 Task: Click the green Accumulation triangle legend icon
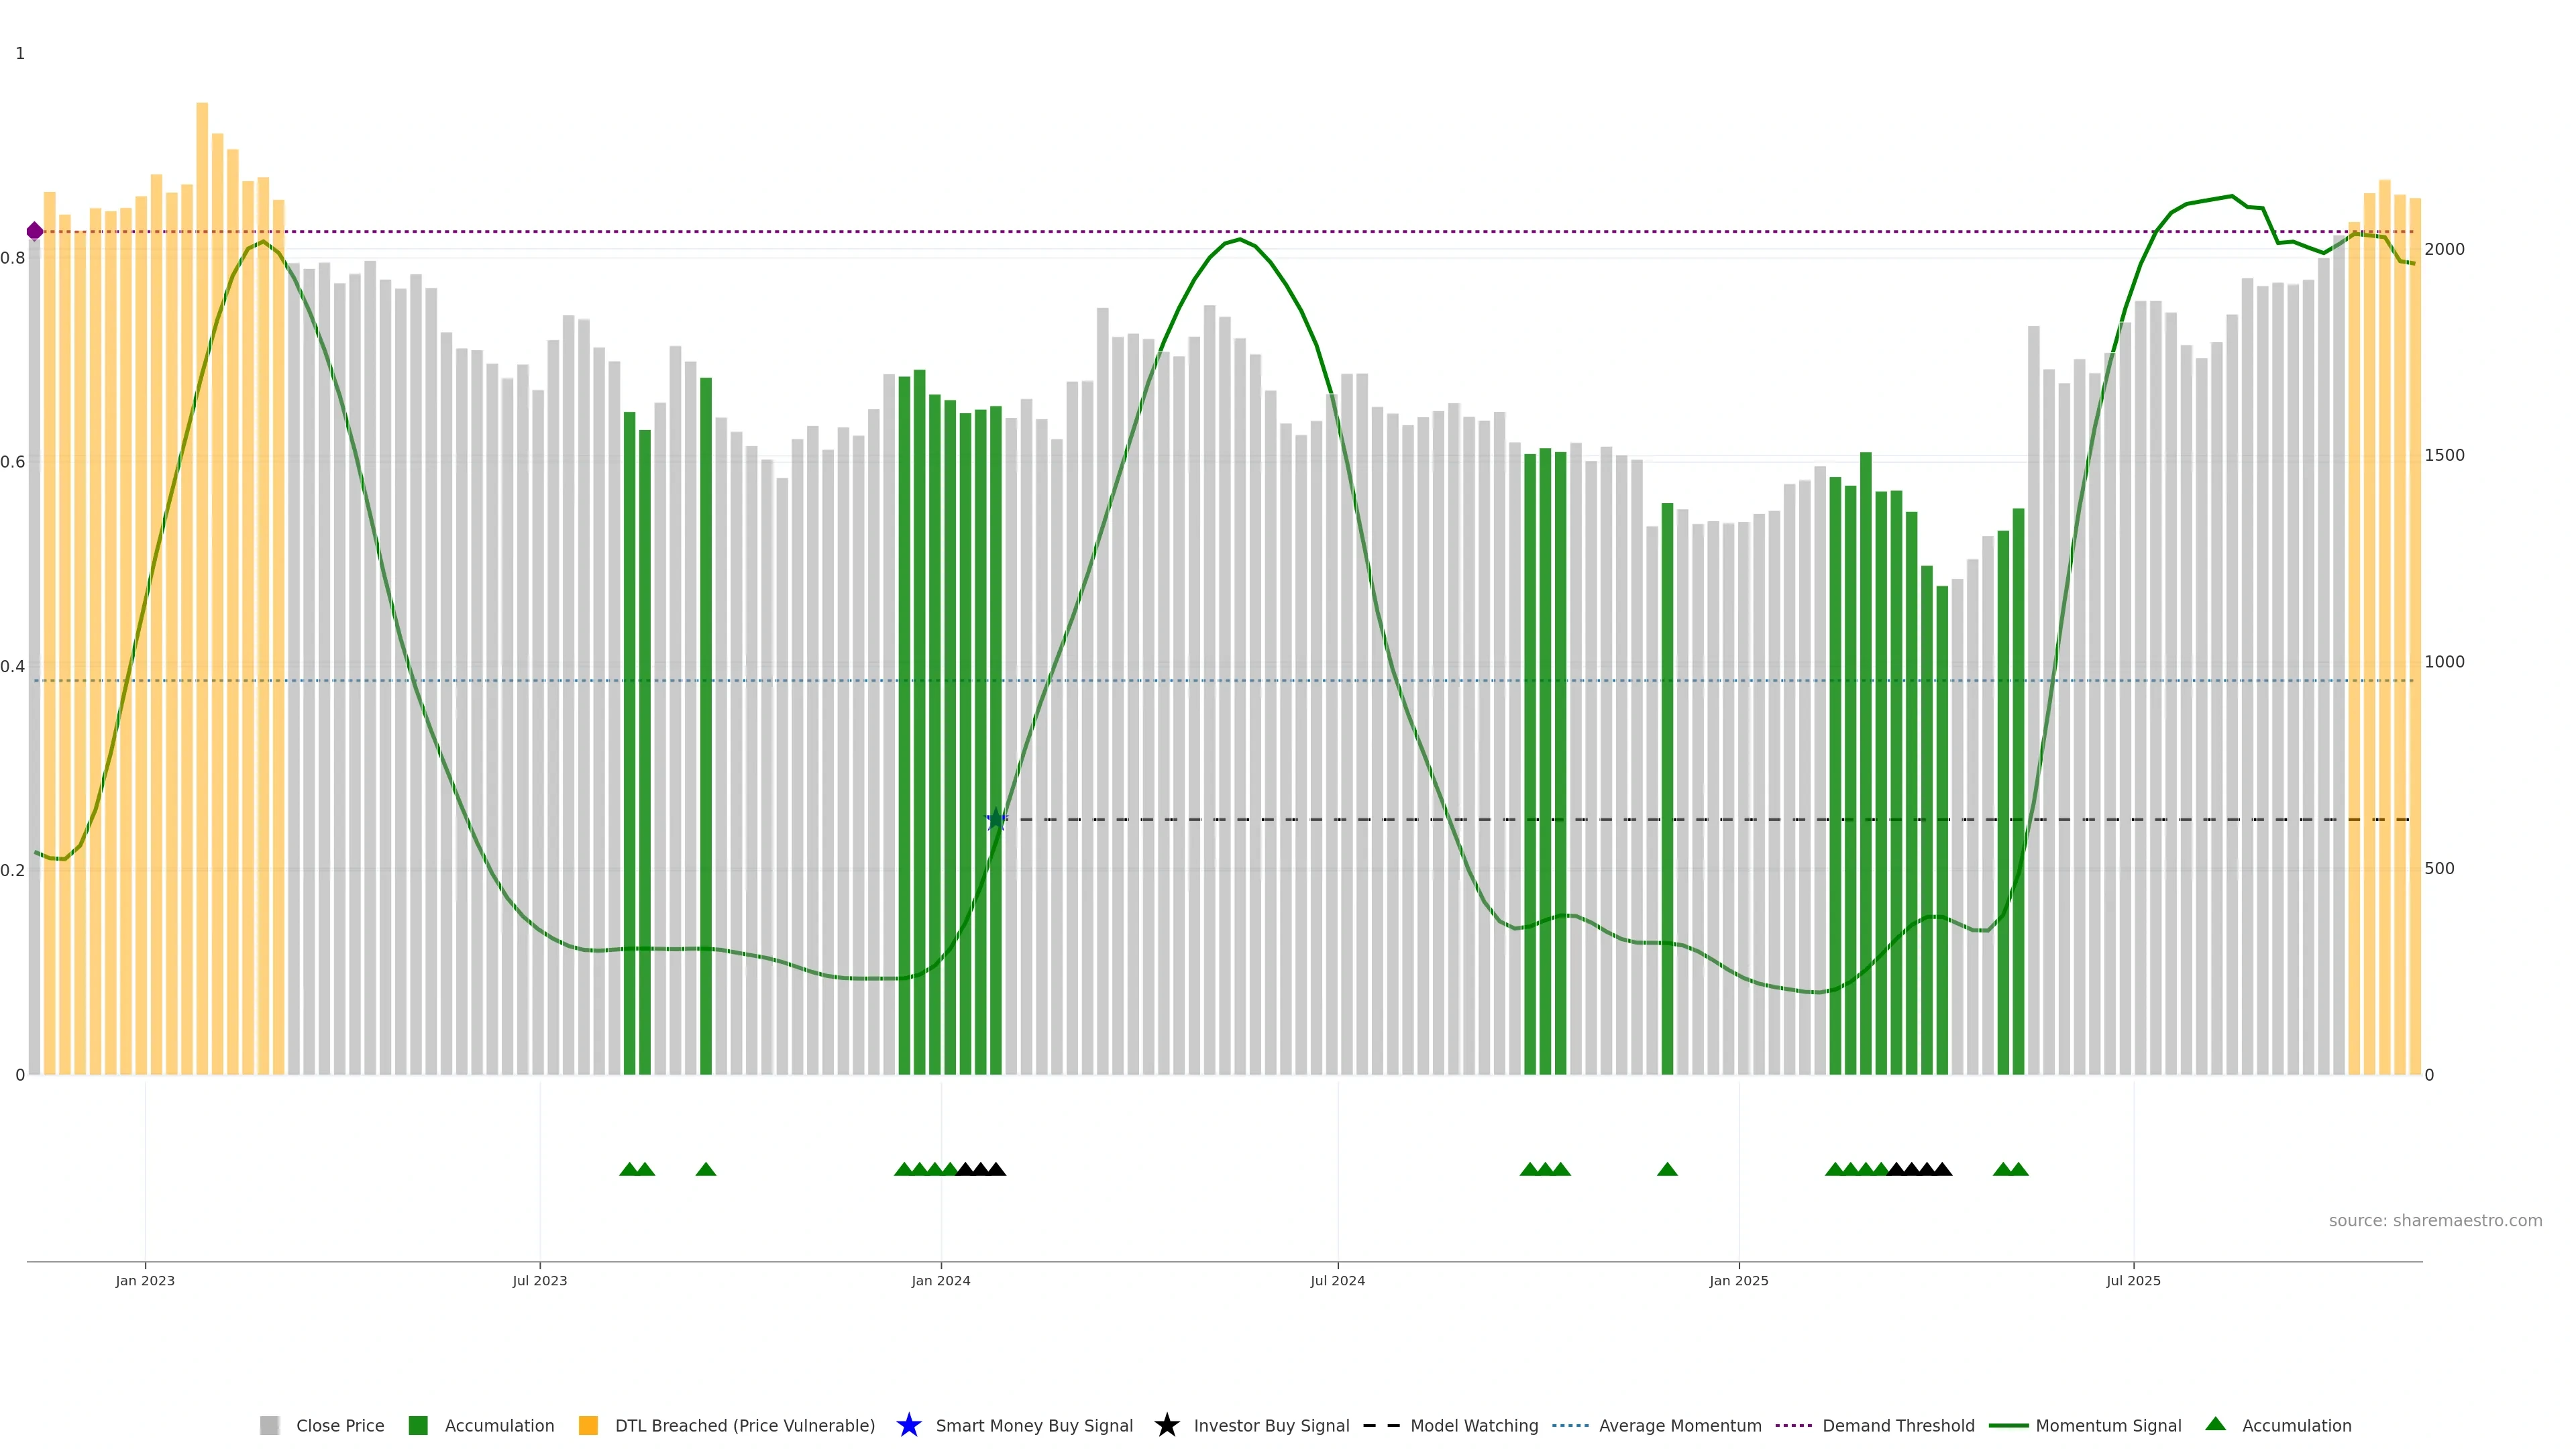(2215, 1424)
